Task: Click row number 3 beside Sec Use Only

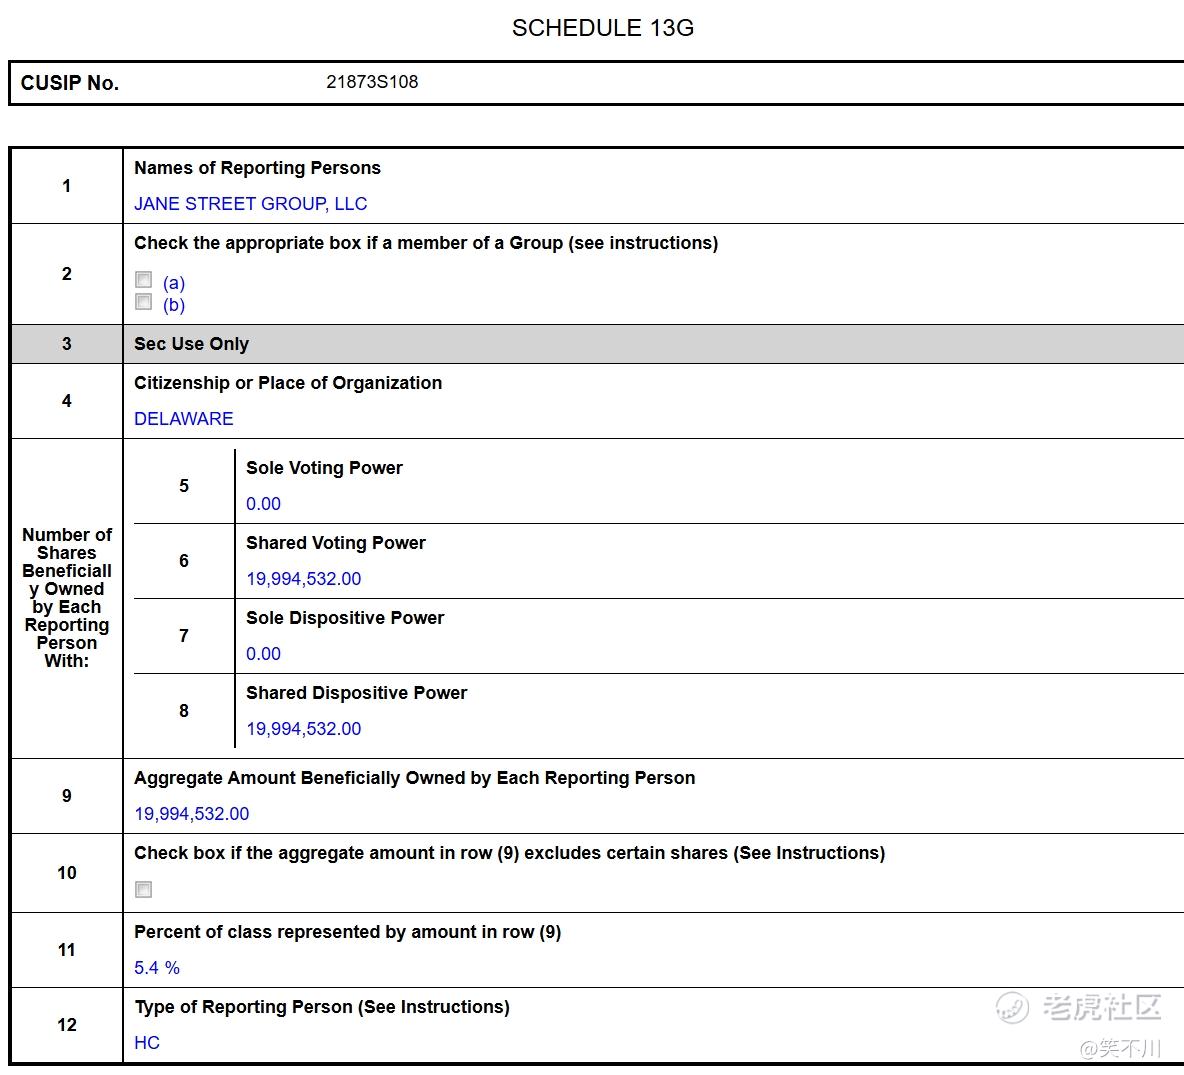Action: pyautogui.click(x=66, y=344)
